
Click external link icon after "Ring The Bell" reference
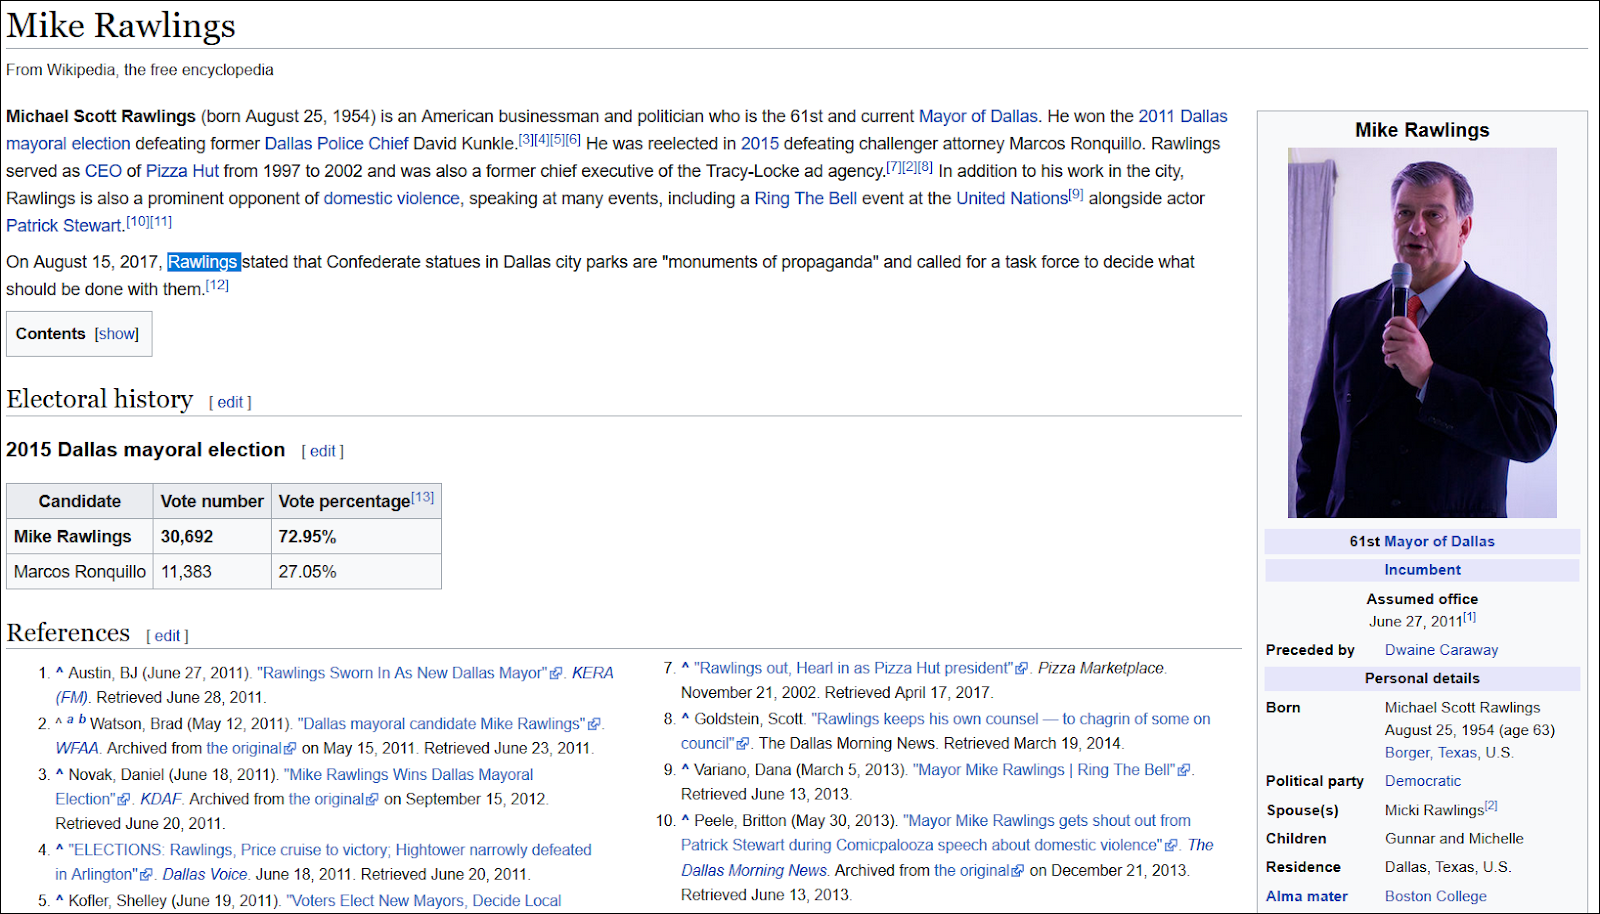coord(1184,771)
